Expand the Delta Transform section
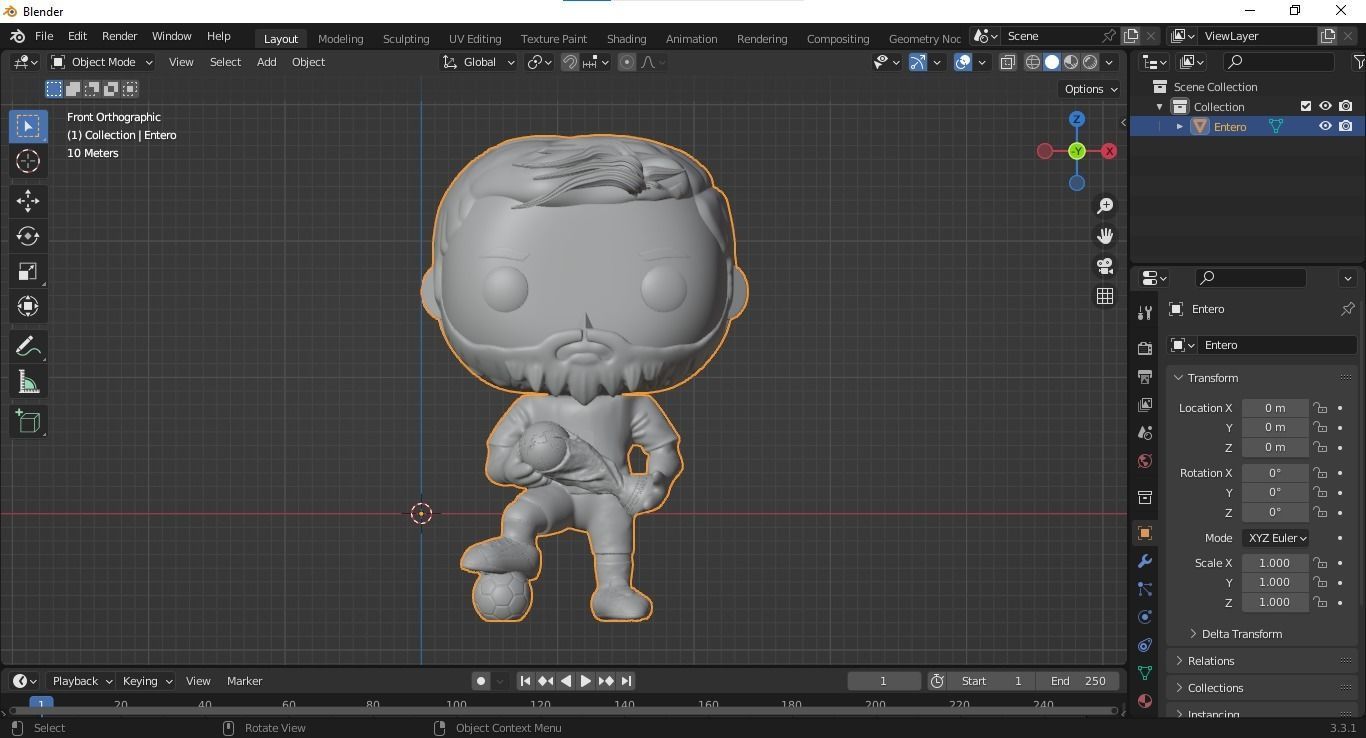1366x738 pixels. point(1240,633)
